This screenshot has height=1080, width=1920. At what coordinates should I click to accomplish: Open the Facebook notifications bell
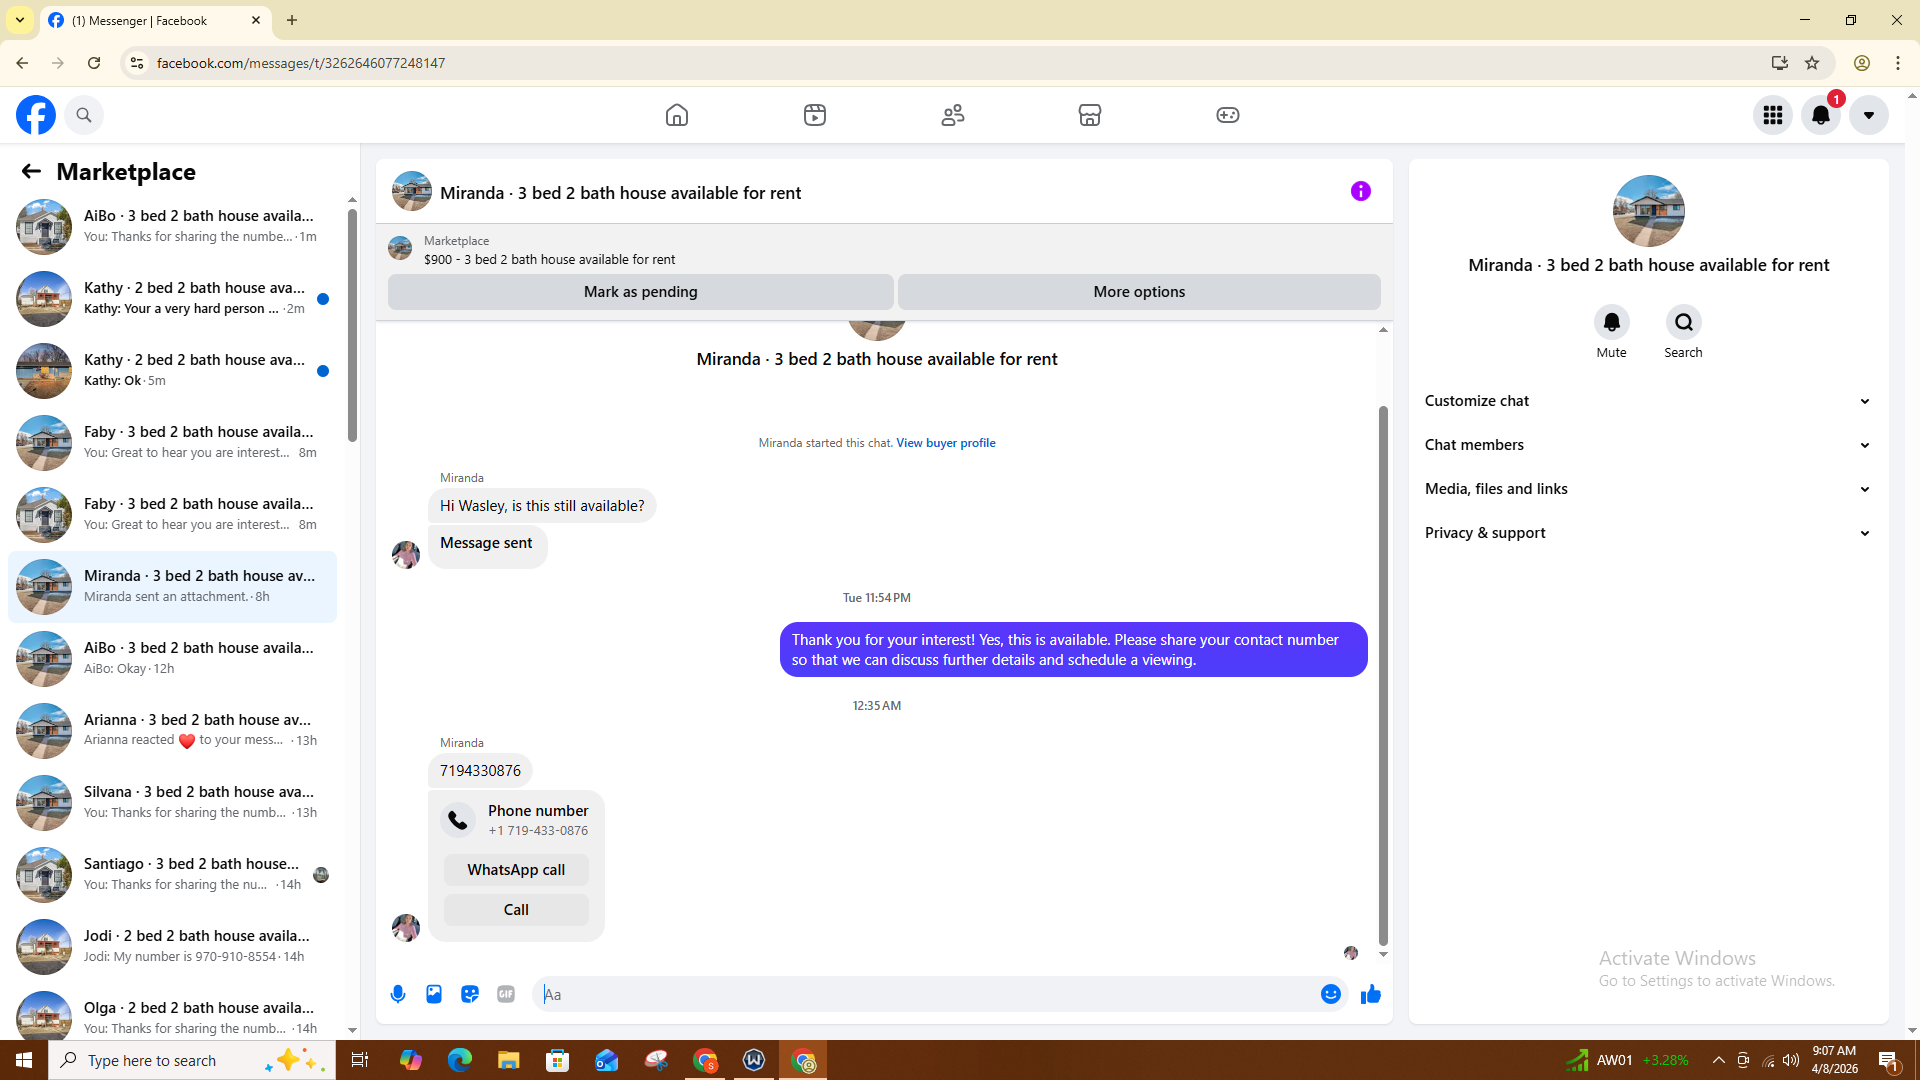click(1821, 115)
